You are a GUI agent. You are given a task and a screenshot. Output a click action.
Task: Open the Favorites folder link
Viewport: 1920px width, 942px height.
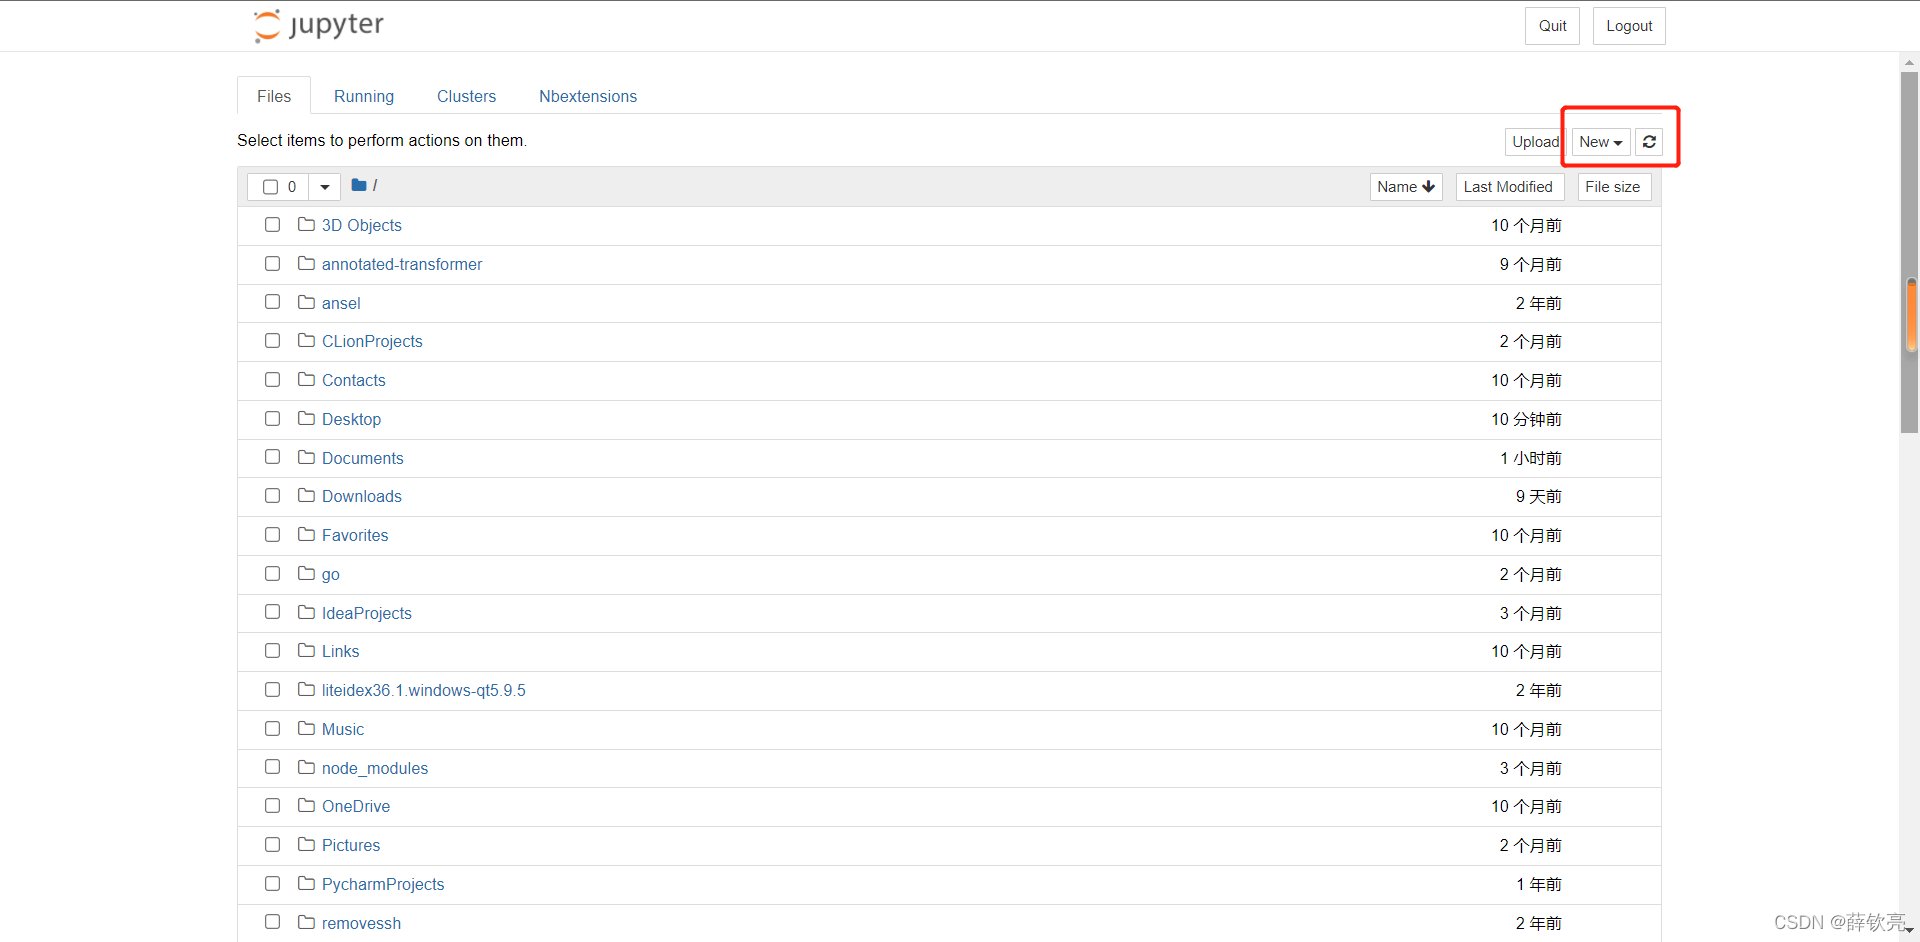pos(355,535)
